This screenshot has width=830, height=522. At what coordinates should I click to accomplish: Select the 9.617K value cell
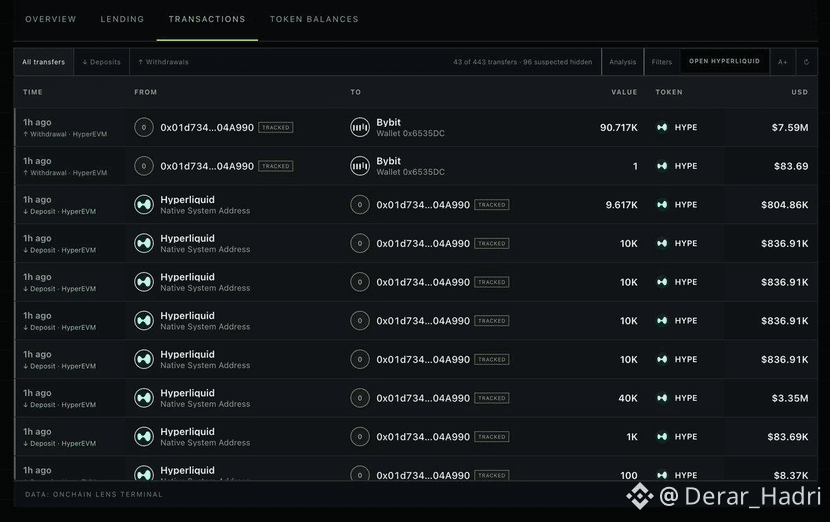[621, 205]
